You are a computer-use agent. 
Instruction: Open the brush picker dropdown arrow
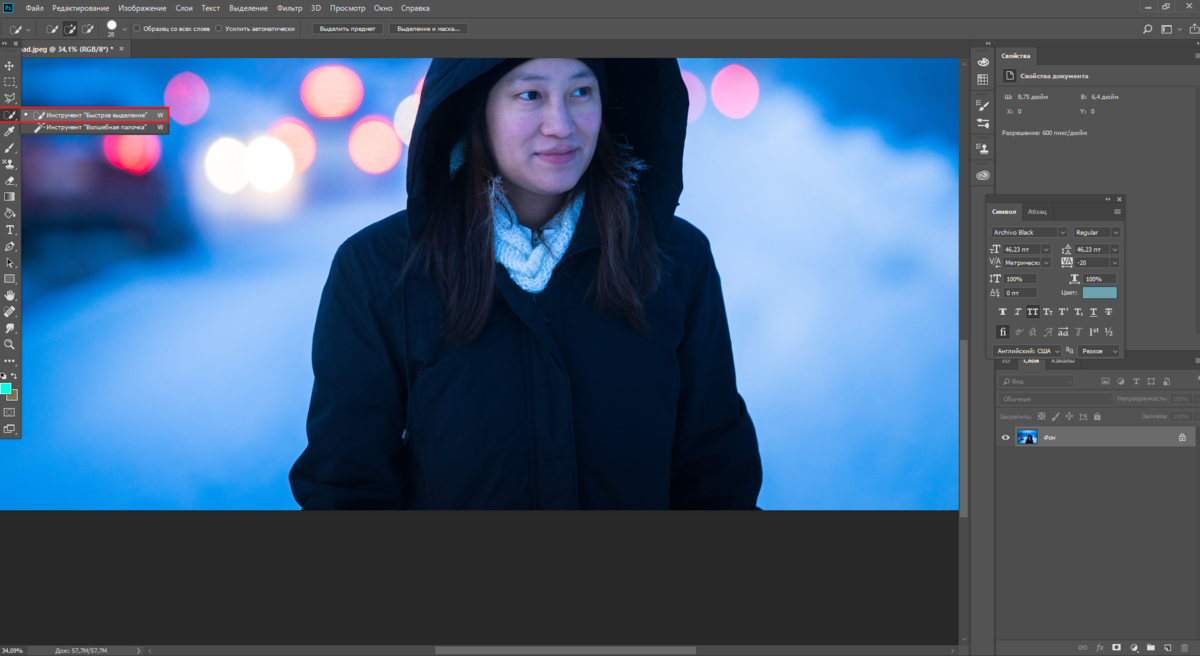(x=124, y=29)
